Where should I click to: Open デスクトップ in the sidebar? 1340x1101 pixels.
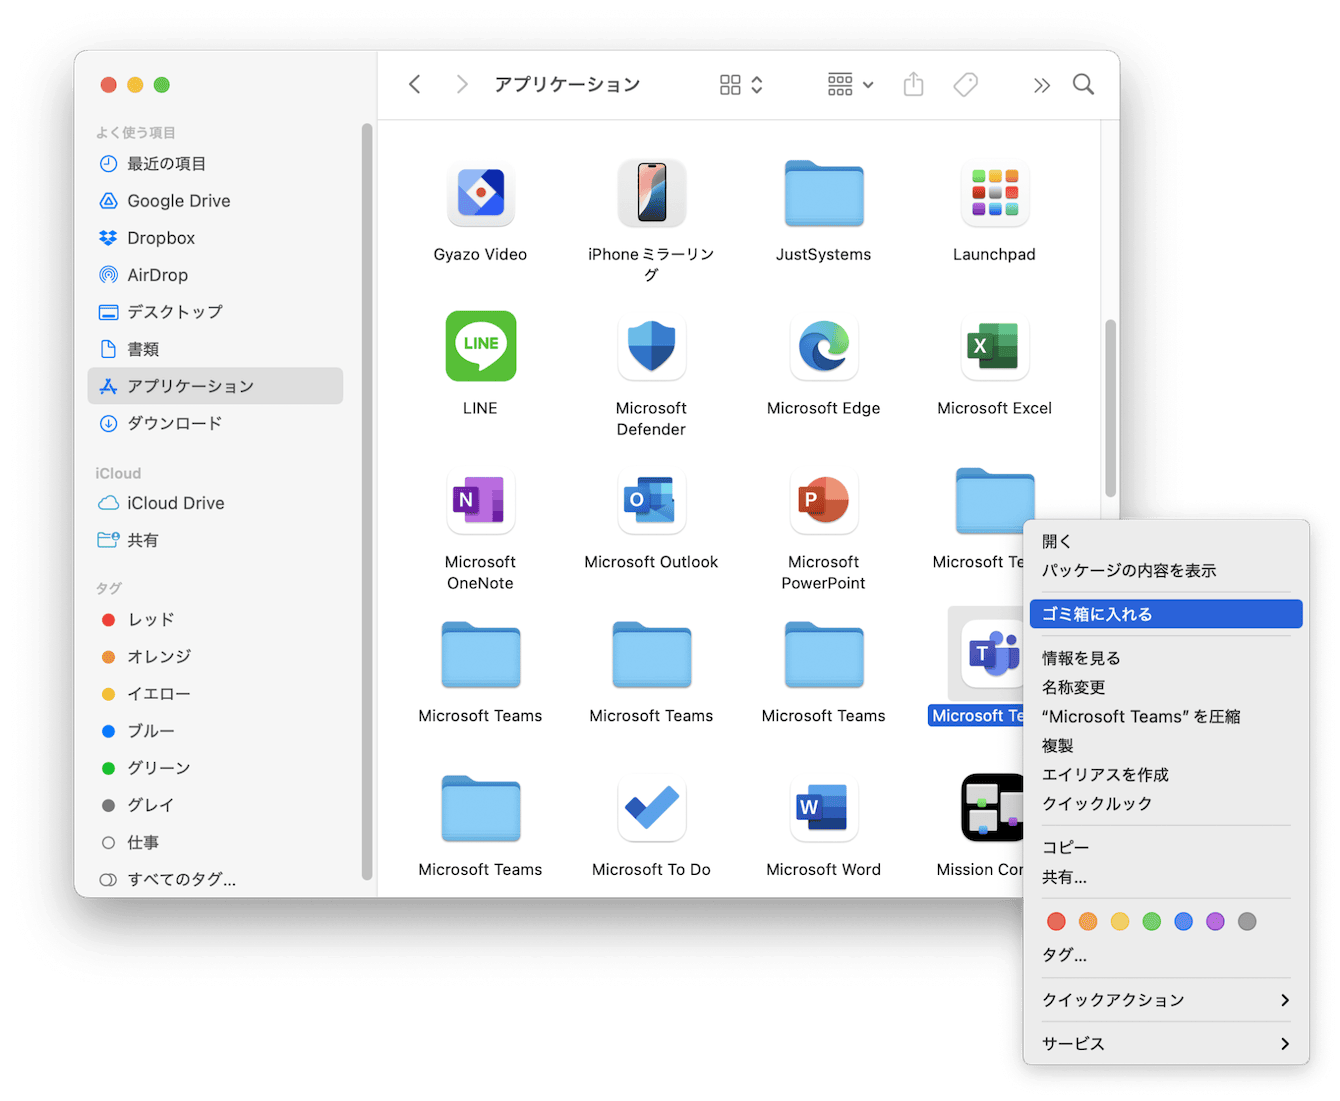[215, 312]
